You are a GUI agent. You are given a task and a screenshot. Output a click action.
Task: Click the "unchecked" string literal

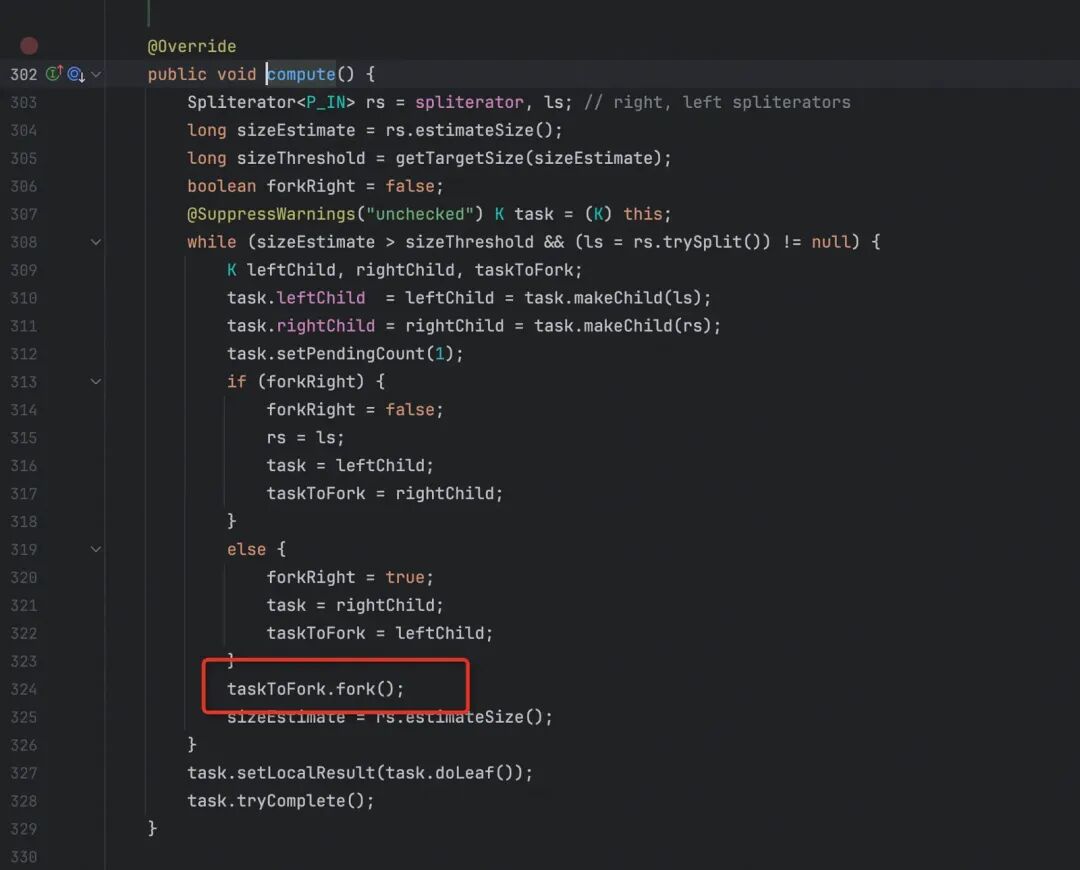coord(419,214)
